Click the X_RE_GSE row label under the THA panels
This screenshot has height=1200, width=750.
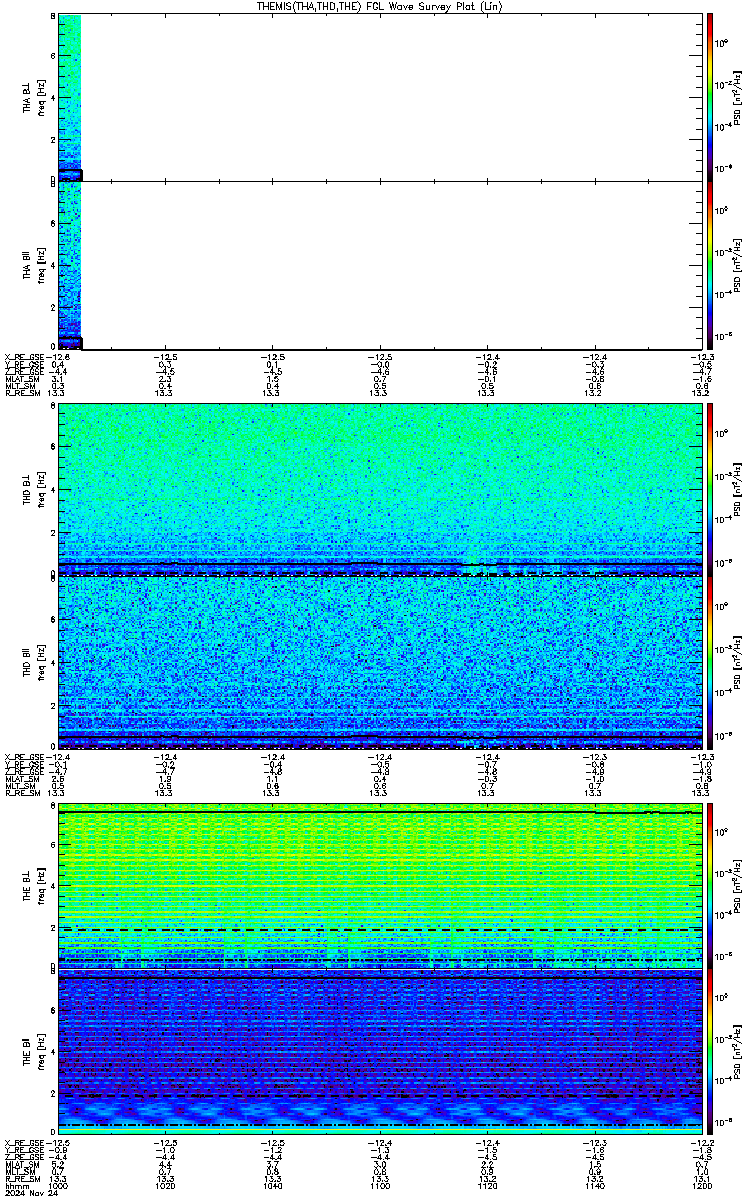coord(25,357)
